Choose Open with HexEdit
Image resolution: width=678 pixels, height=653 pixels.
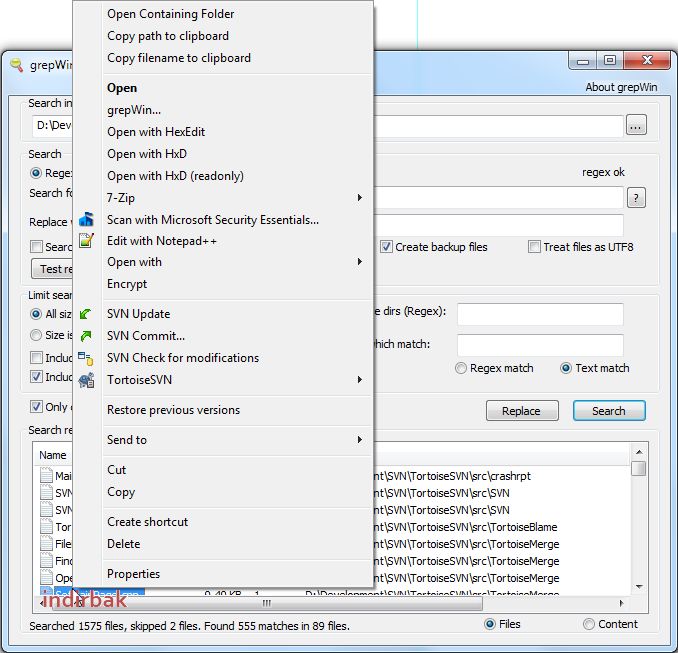(156, 132)
